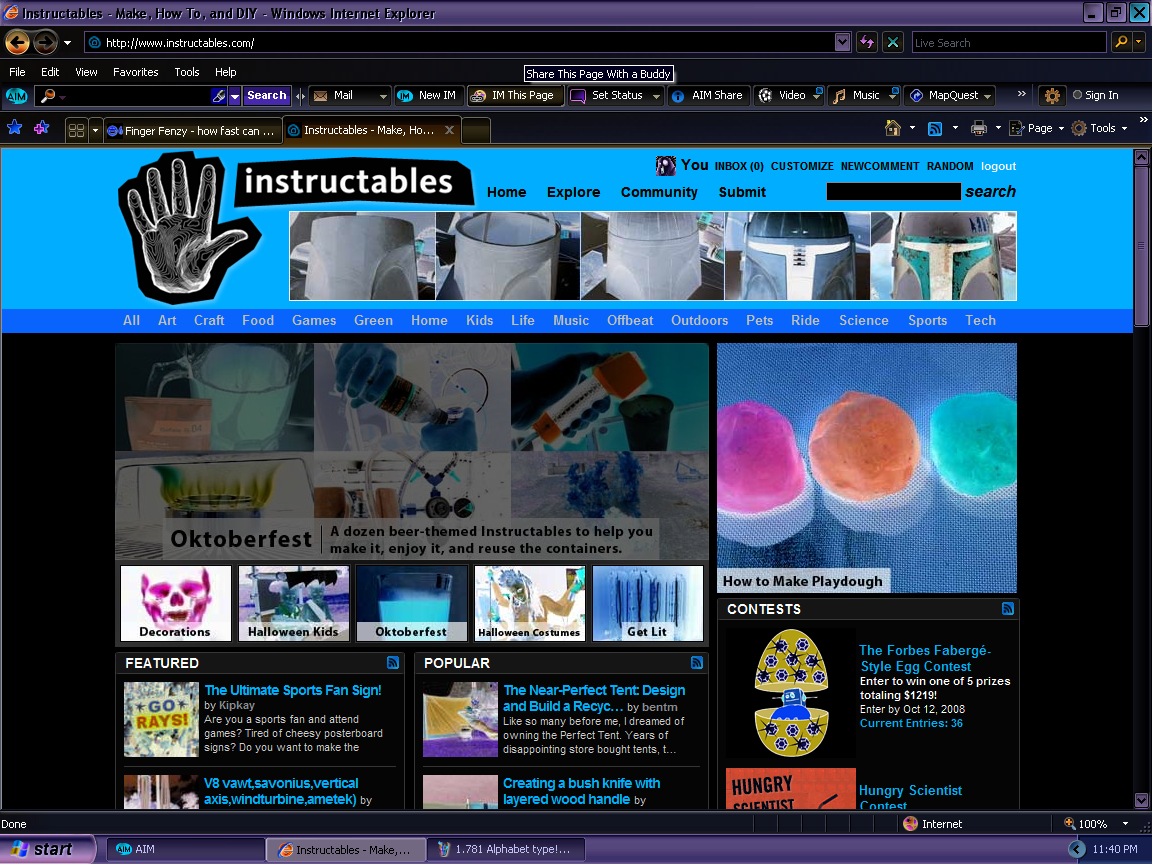Click the AIM toolbar Search button
Screen dimensions: 1152x864
point(266,96)
